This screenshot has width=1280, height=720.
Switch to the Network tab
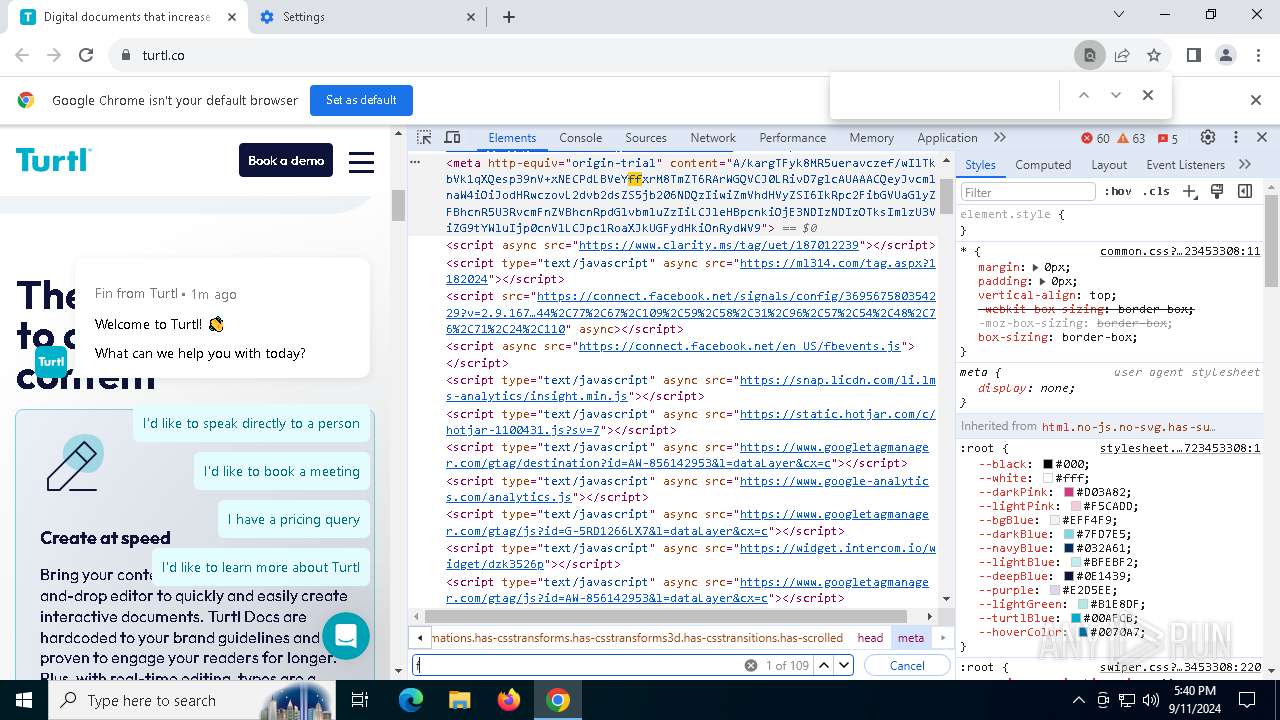(713, 138)
